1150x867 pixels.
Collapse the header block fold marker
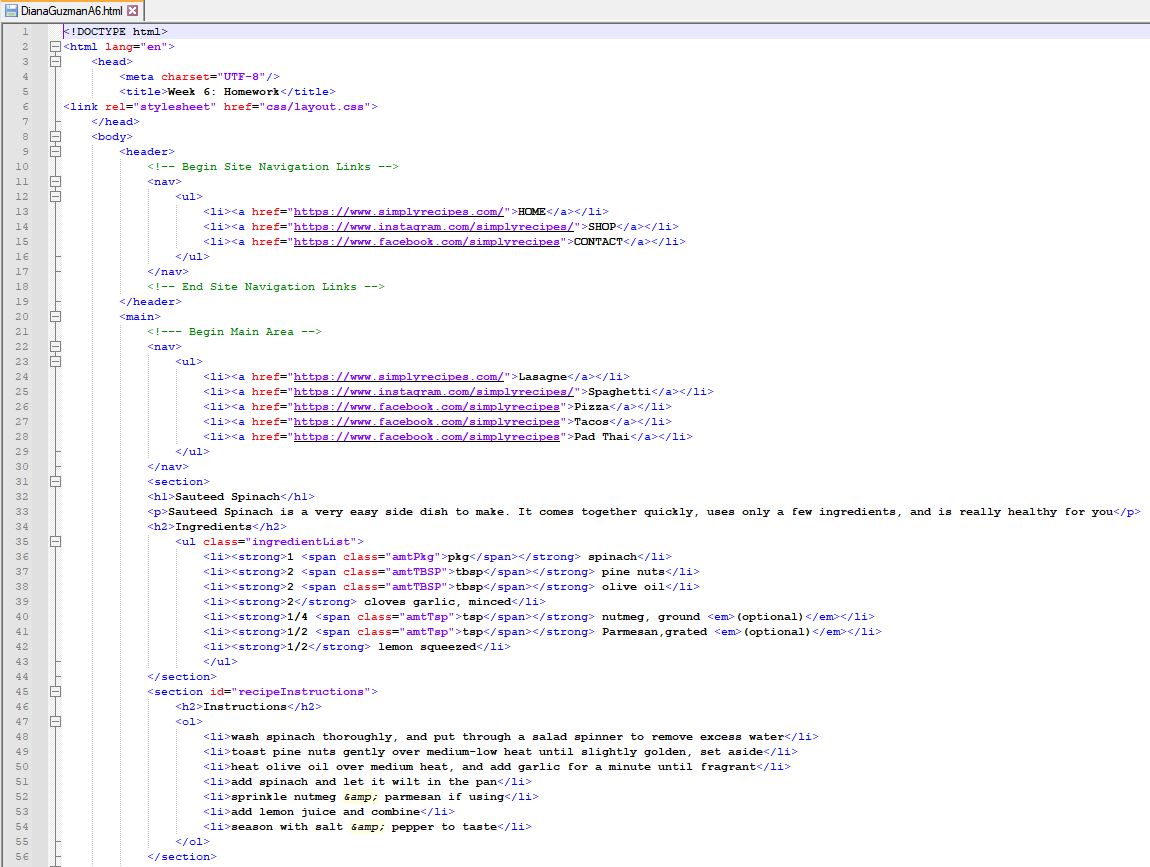coord(56,151)
